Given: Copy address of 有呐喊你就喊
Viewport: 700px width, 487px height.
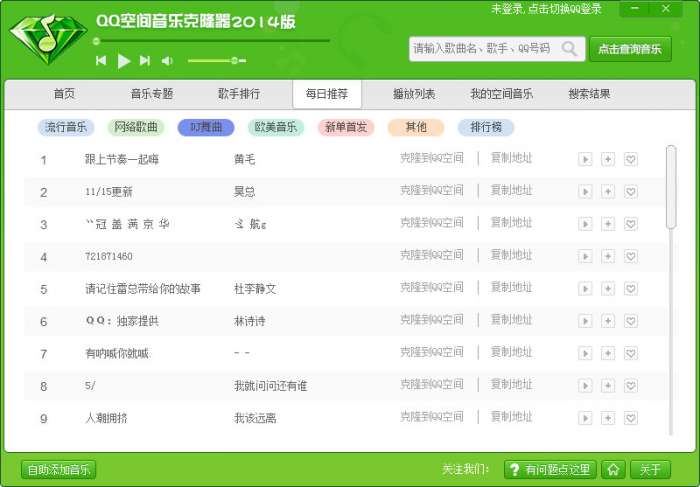Looking at the screenshot, I should coord(512,352).
